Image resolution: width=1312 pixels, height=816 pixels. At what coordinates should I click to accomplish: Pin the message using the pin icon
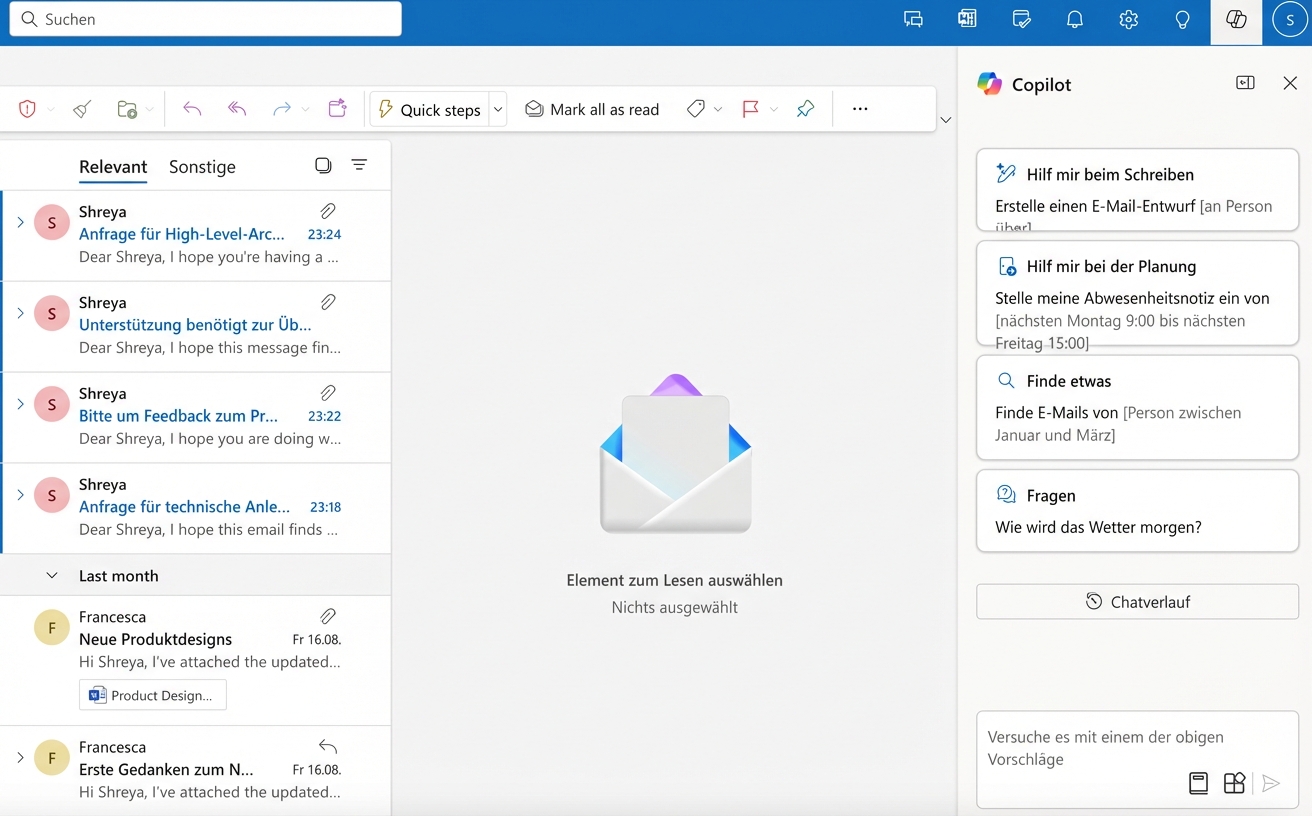coord(805,109)
